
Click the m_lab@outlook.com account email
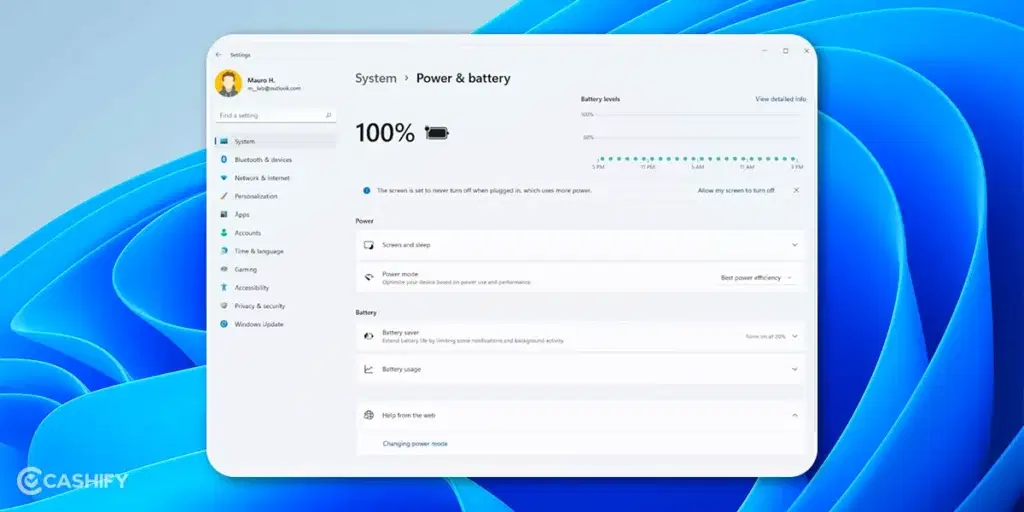[274, 88]
